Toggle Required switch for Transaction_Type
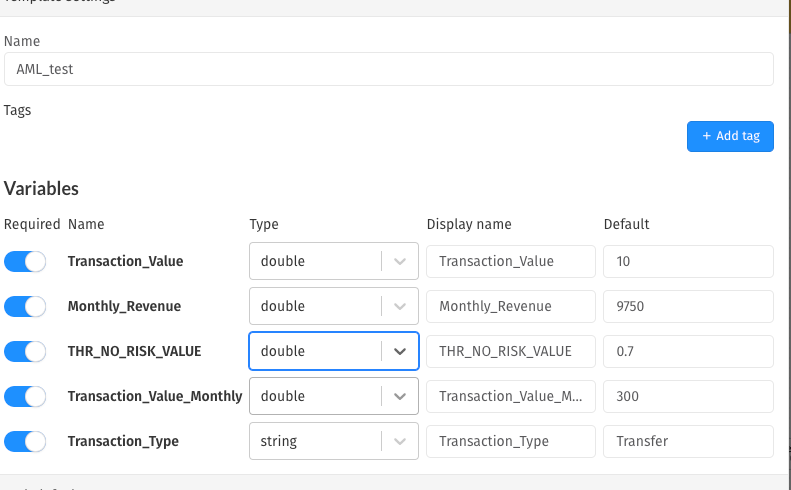791x490 pixels. [x=25, y=442]
